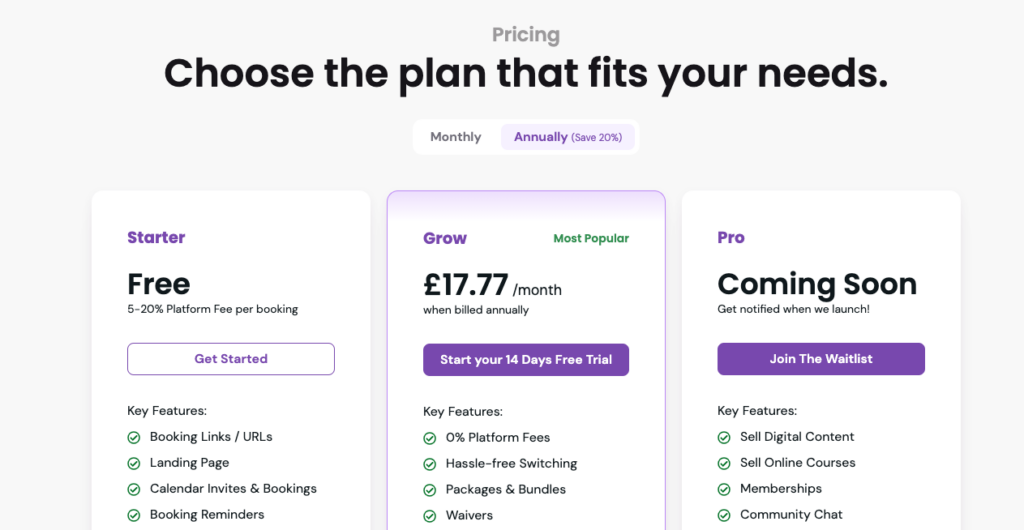This screenshot has width=1024, height=530.
Task: Click checkmark next to Hassle-free Switching
Action: pos(430,464)
